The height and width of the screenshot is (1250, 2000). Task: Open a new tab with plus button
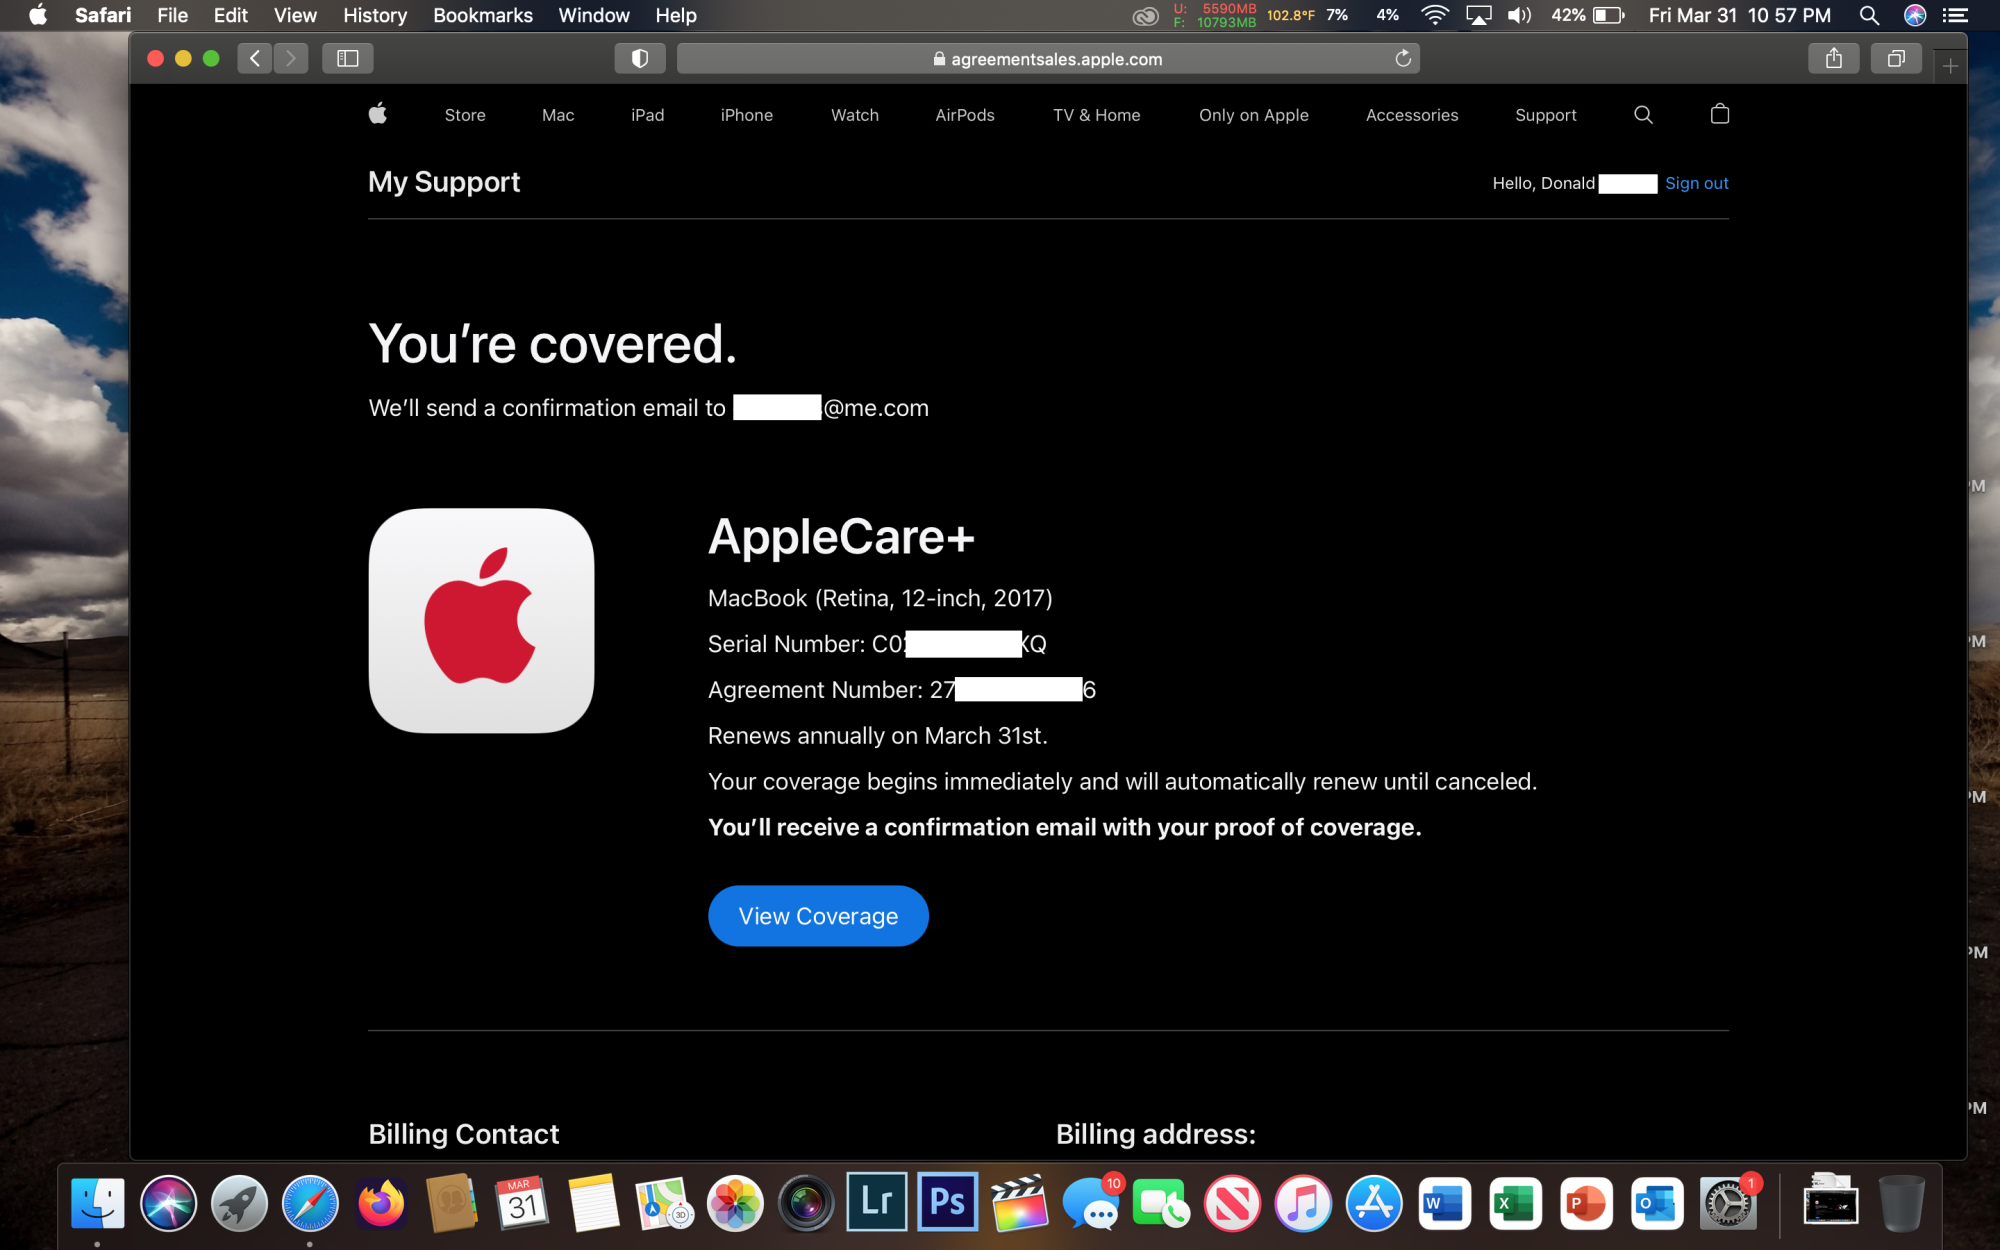click(x=1950, y=66)
